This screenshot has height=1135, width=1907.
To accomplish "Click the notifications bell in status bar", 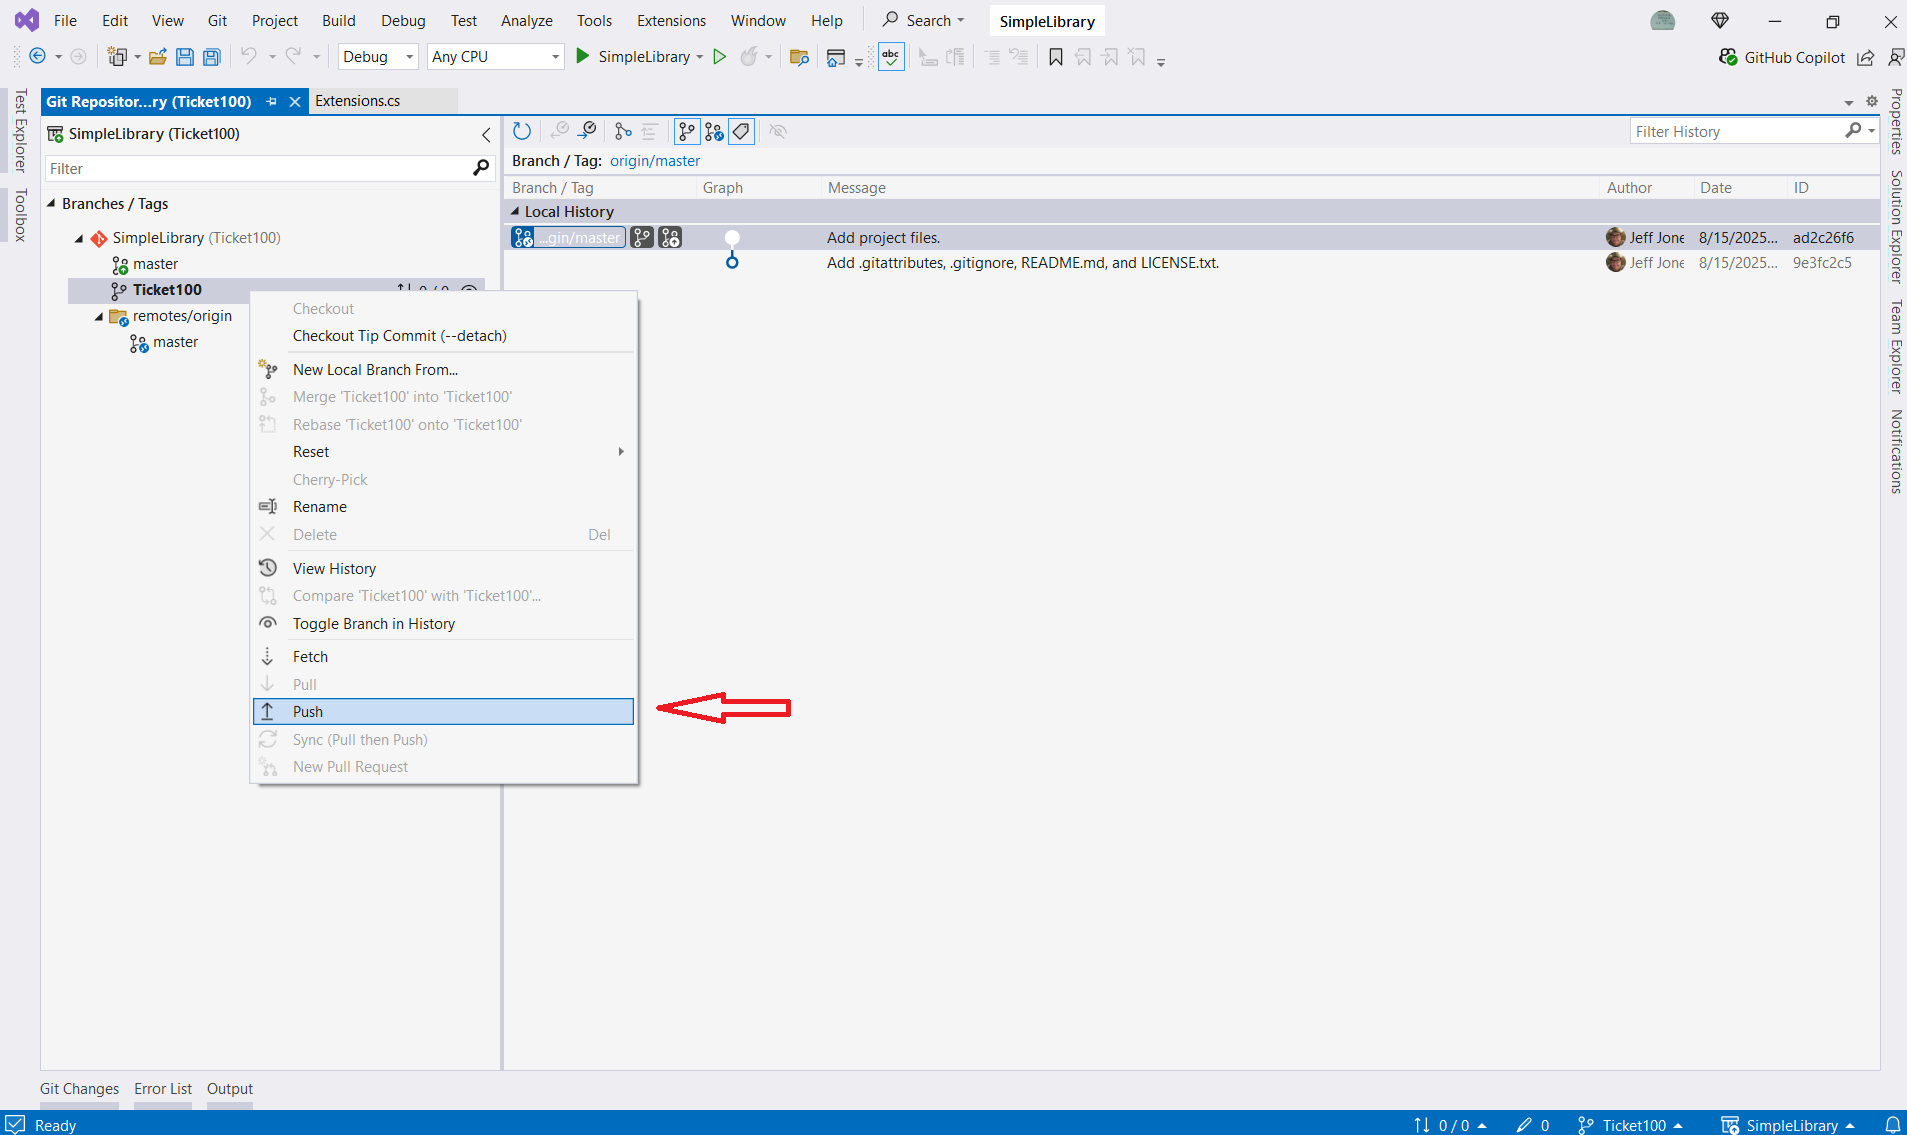I will [x=1892, y=1125].
